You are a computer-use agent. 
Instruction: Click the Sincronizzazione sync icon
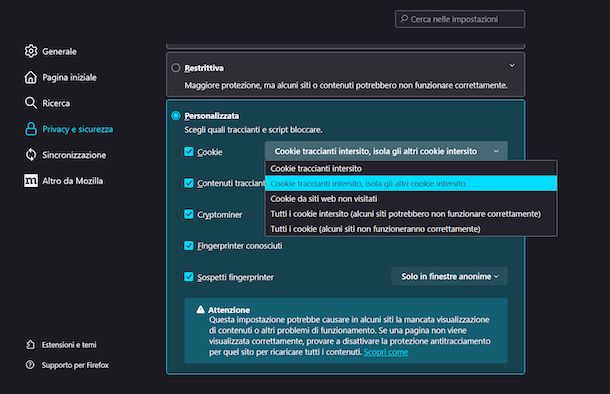31,155
